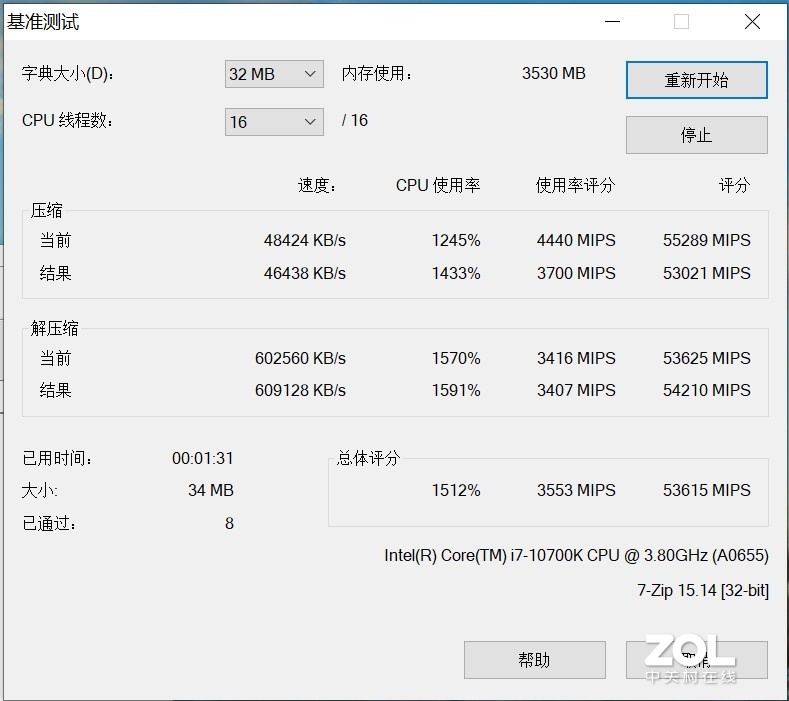Click the CPU 使用率 column header
Image resolution: width=789 pixels, height=701 pixels.
(x=438, y=185)
